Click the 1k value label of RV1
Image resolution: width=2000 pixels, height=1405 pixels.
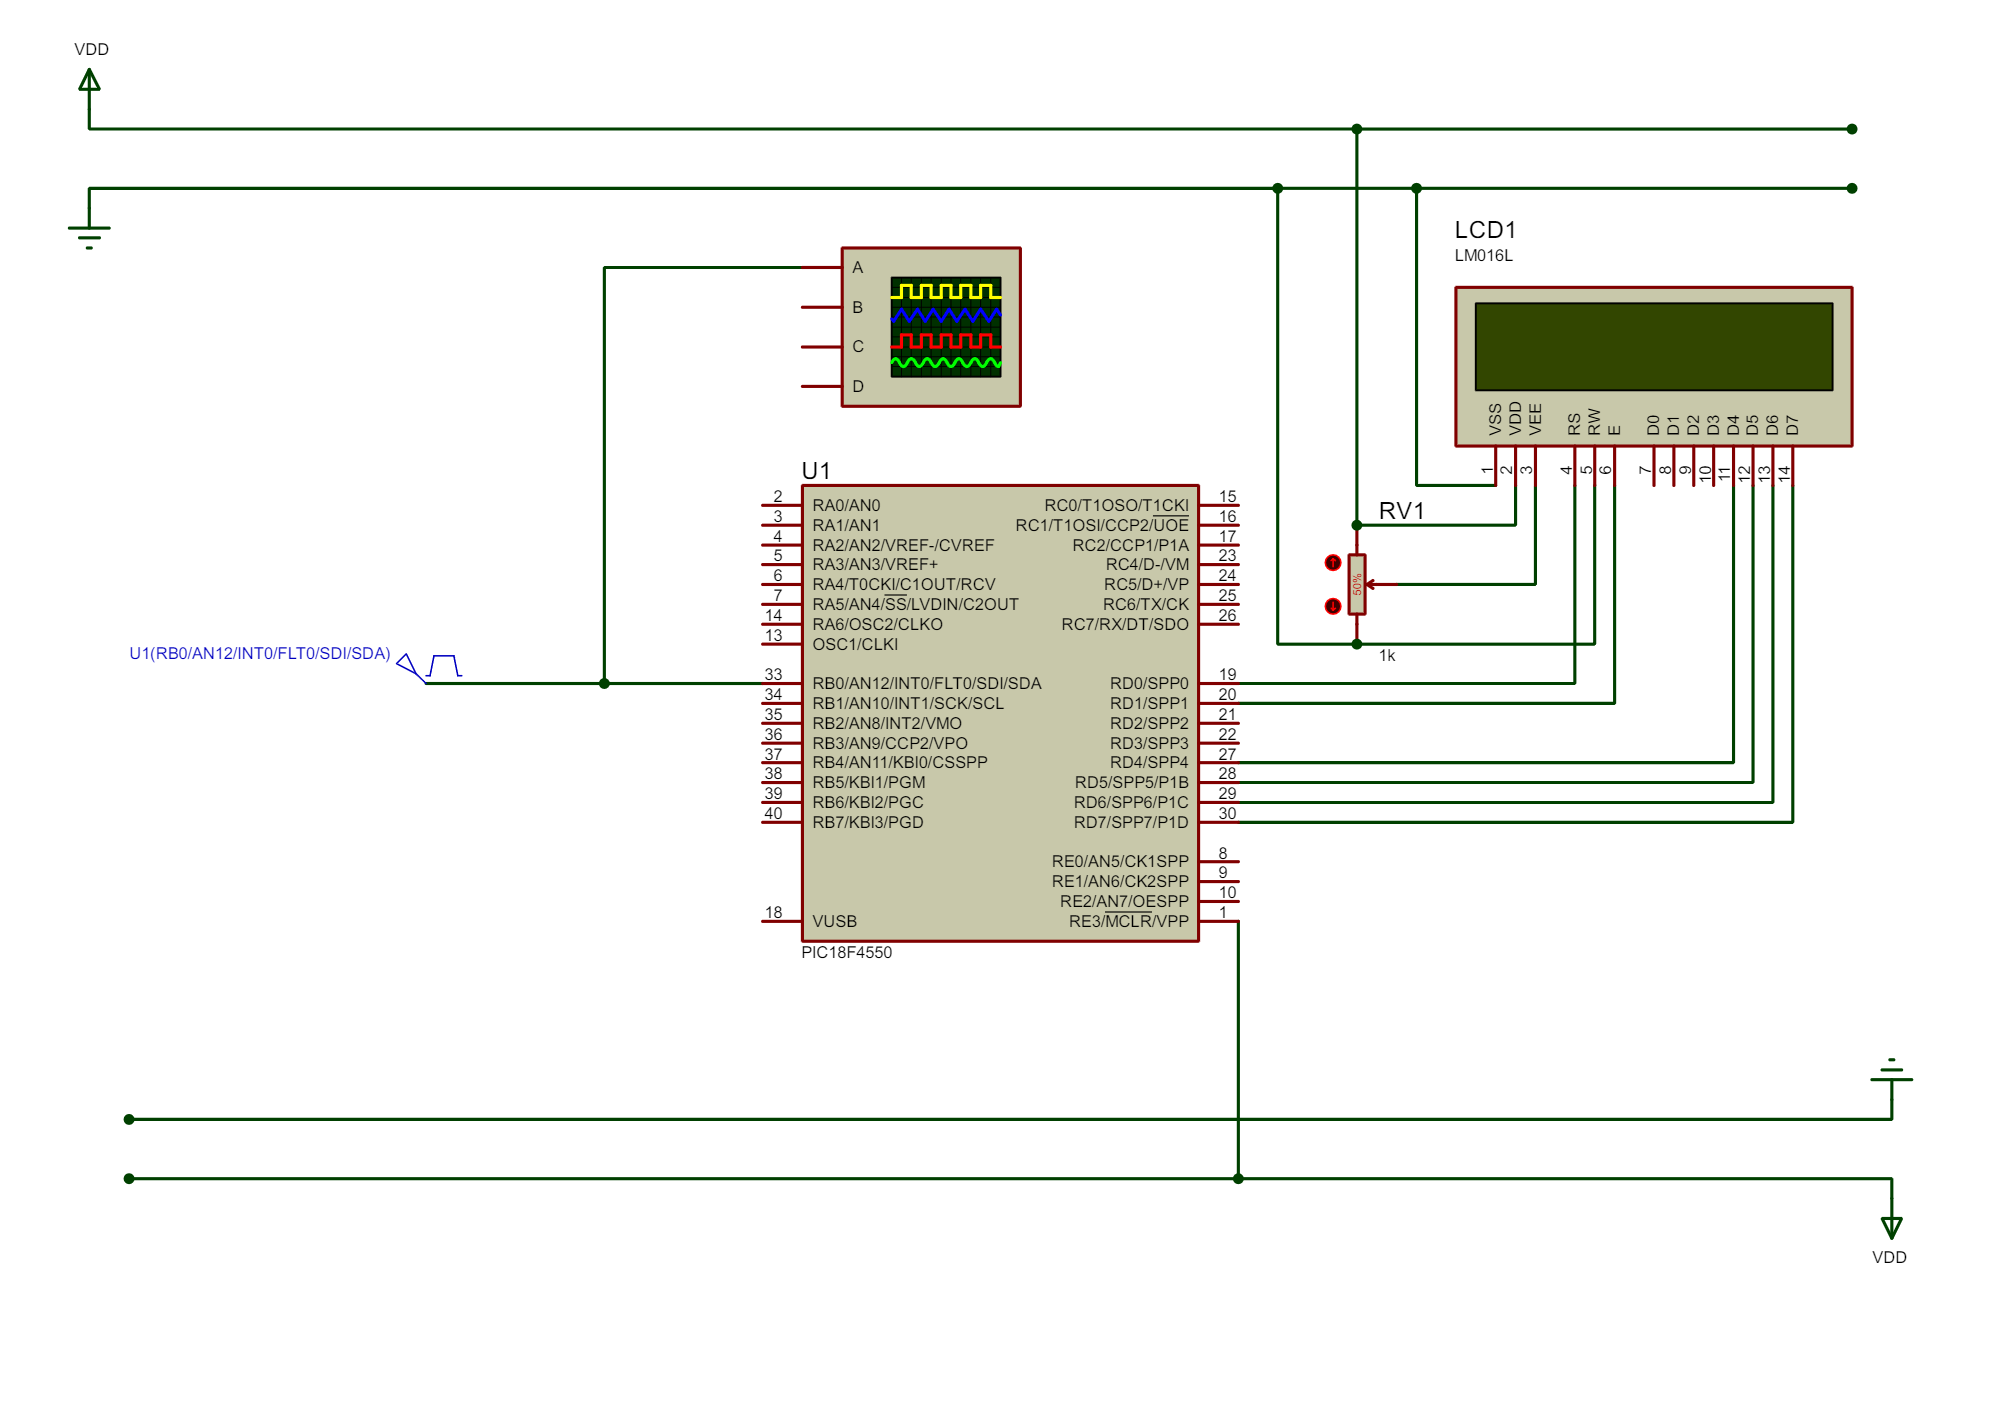point(1387,655)
